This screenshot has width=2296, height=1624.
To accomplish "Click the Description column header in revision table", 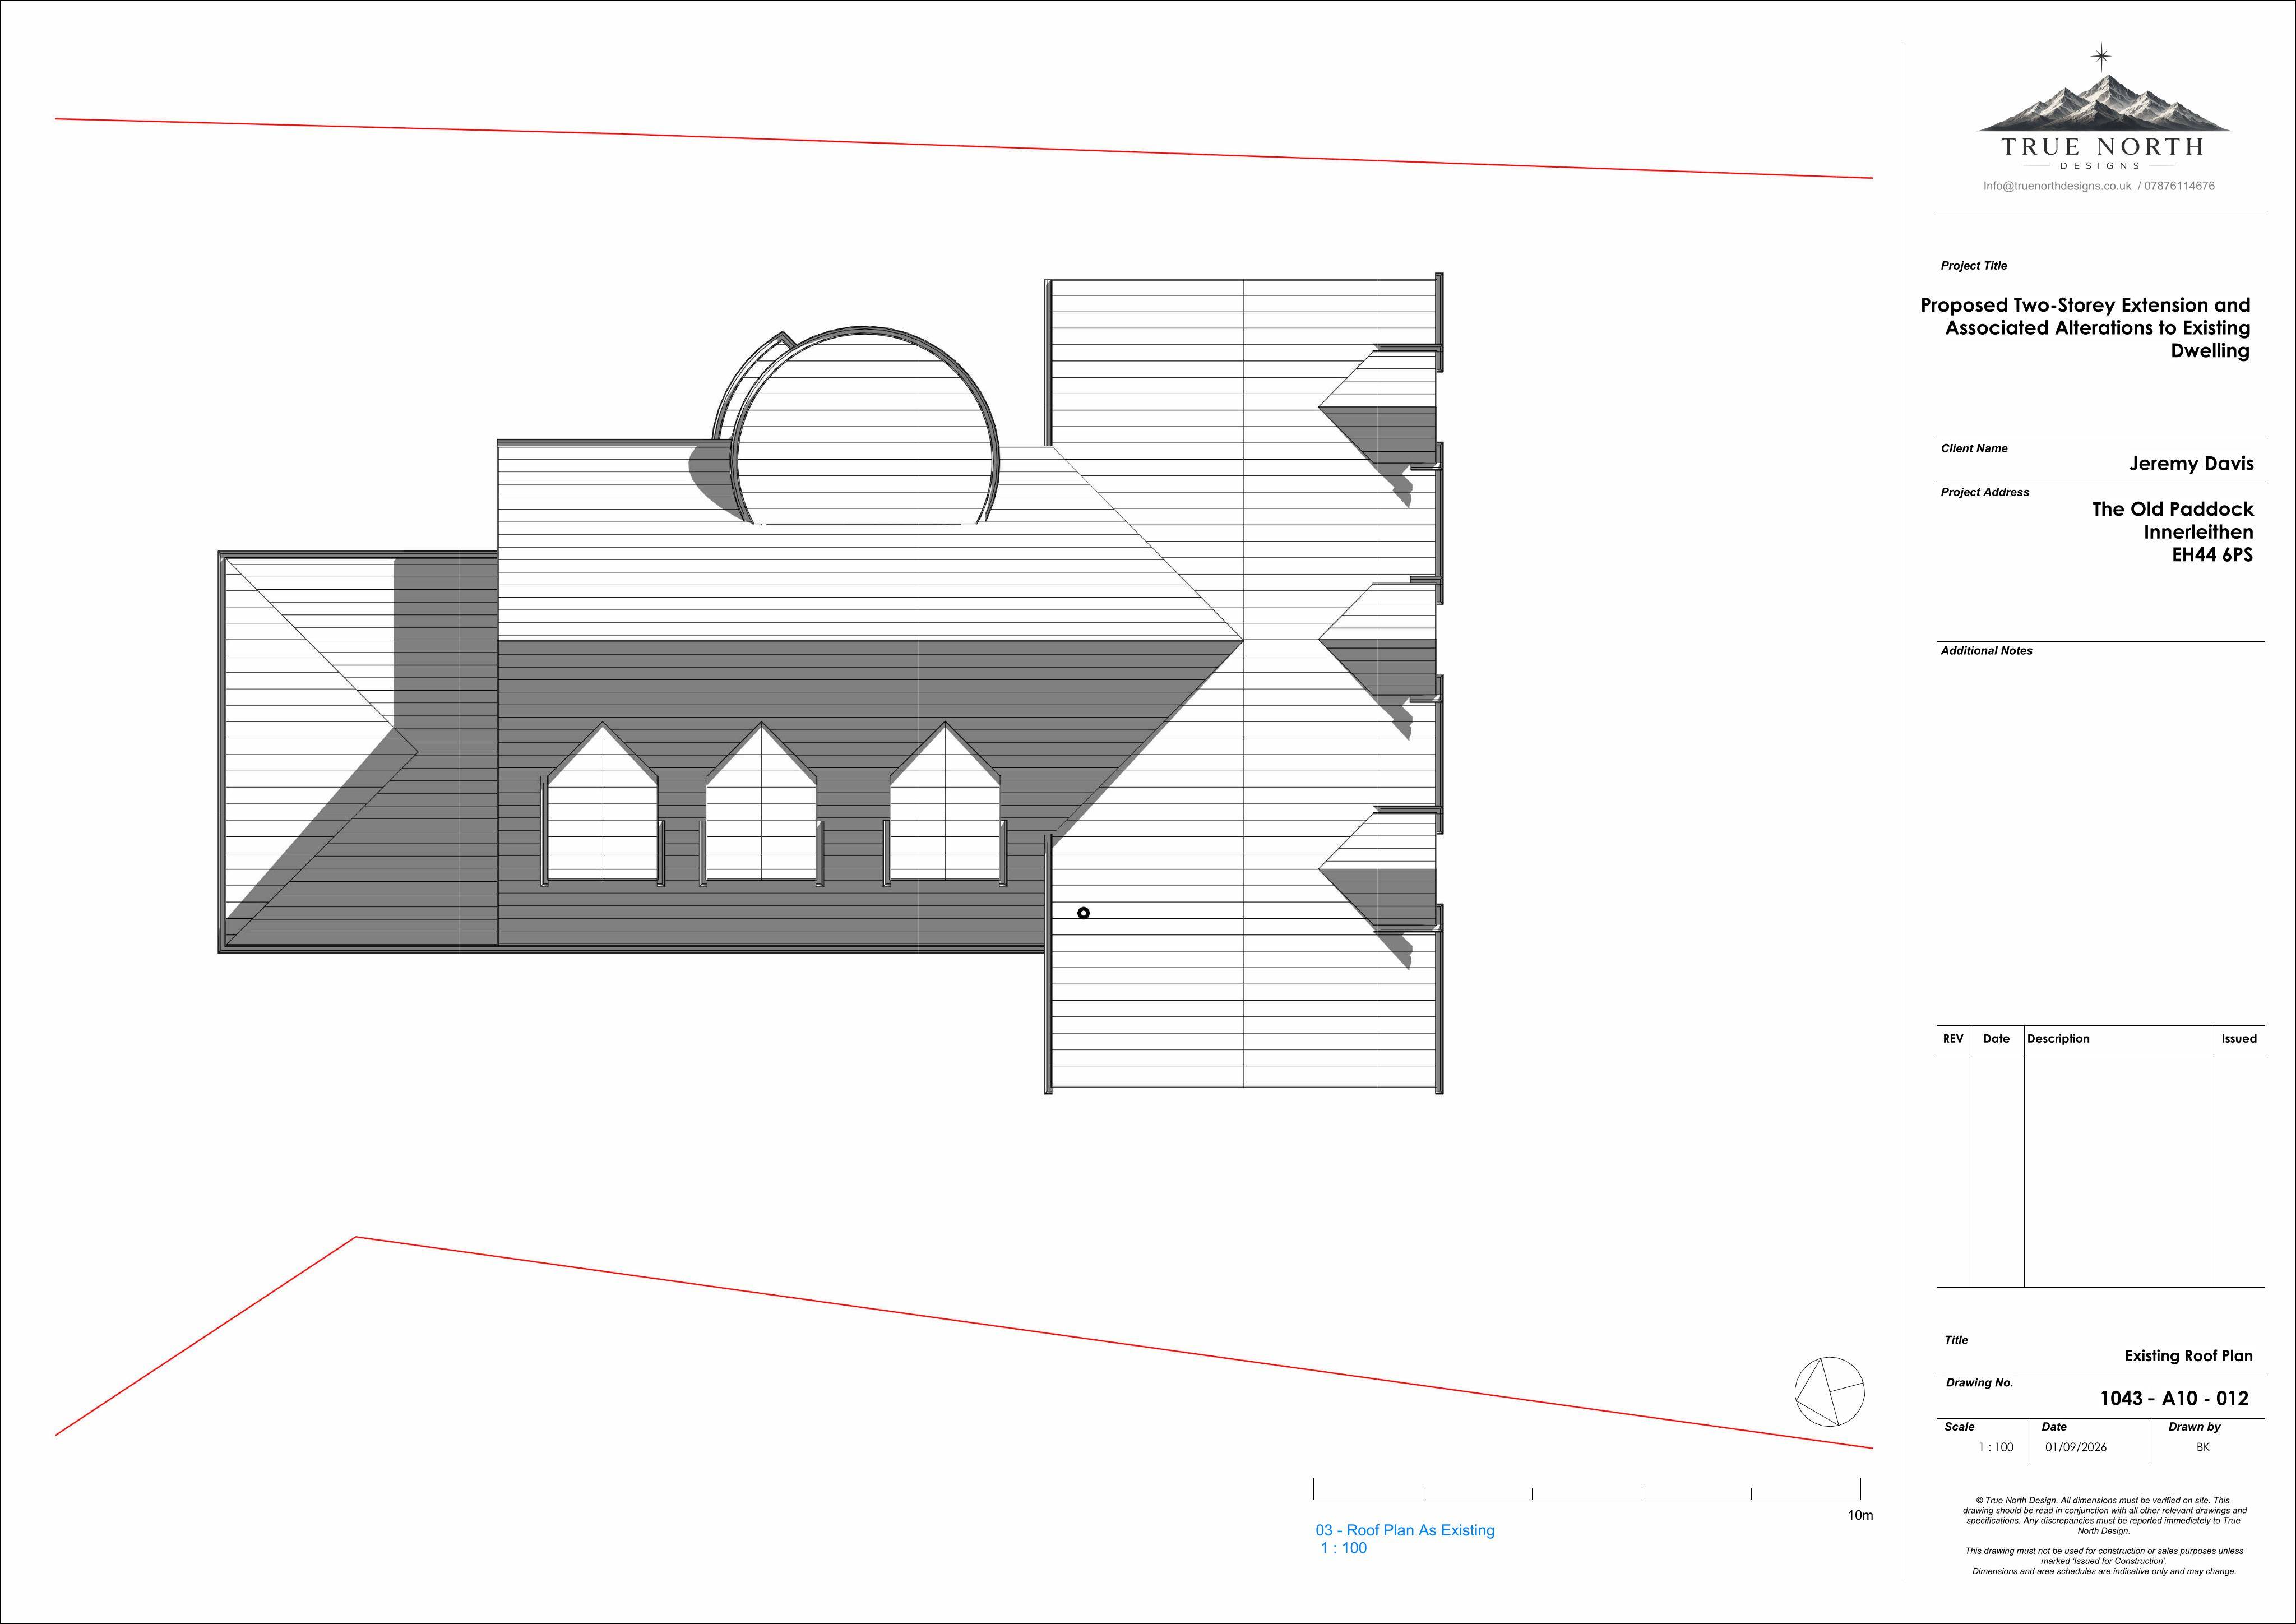I will (2058, 1038).
